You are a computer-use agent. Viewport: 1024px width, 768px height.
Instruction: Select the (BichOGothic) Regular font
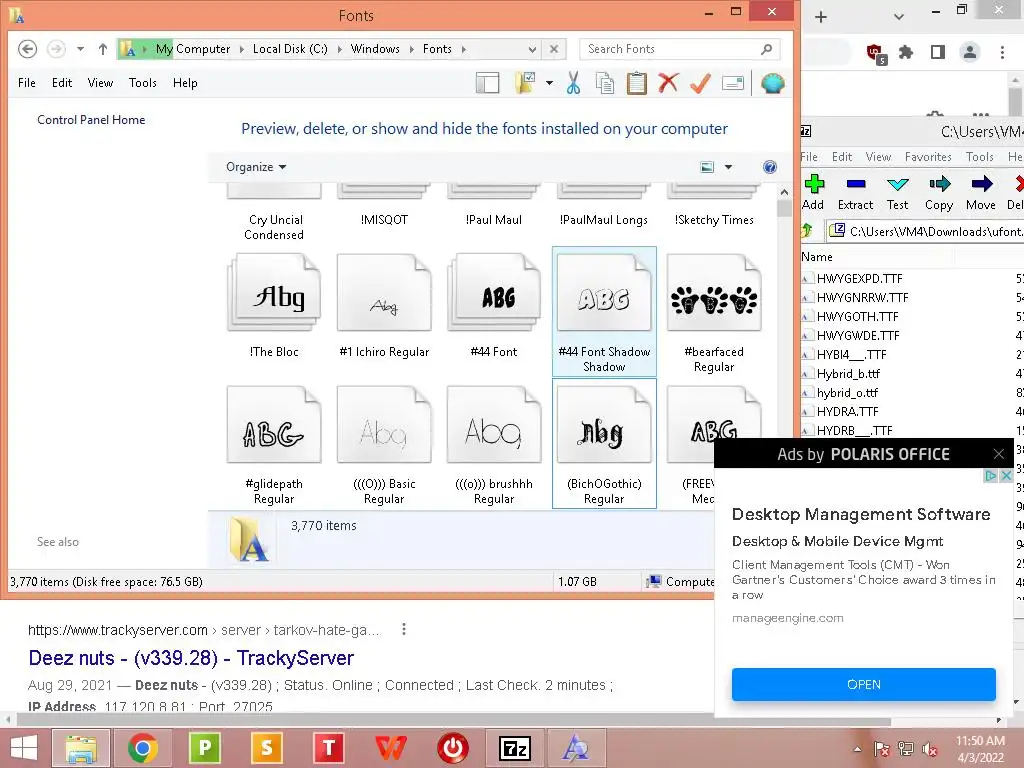pyautogui.click(x=604, y=444)
